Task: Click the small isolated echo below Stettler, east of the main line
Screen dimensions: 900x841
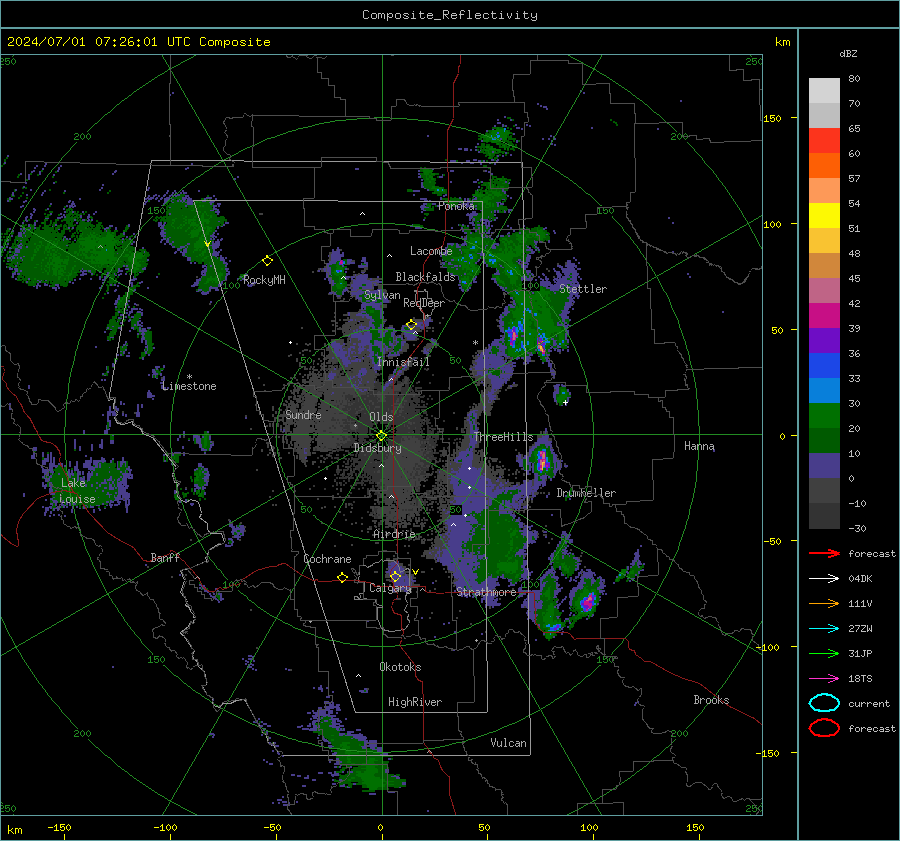Action: pos(561,395)
